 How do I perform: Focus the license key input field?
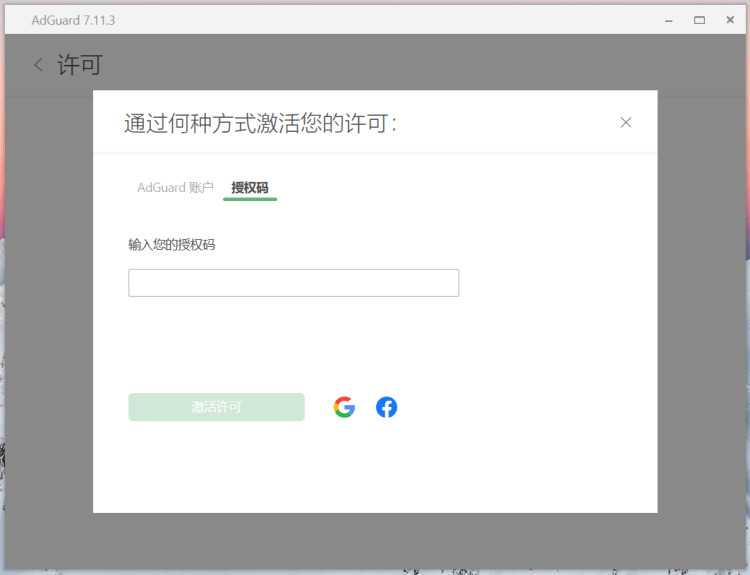pyautogui.click(x=294, y=283)
